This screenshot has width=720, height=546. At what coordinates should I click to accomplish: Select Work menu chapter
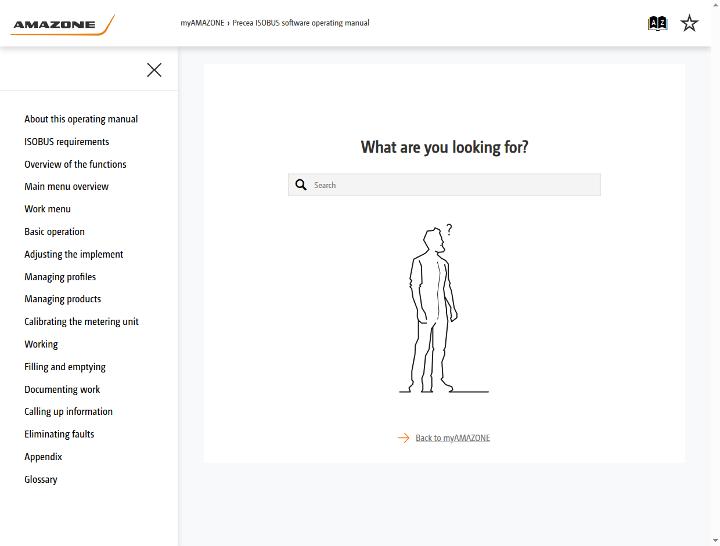pos(47,209)
